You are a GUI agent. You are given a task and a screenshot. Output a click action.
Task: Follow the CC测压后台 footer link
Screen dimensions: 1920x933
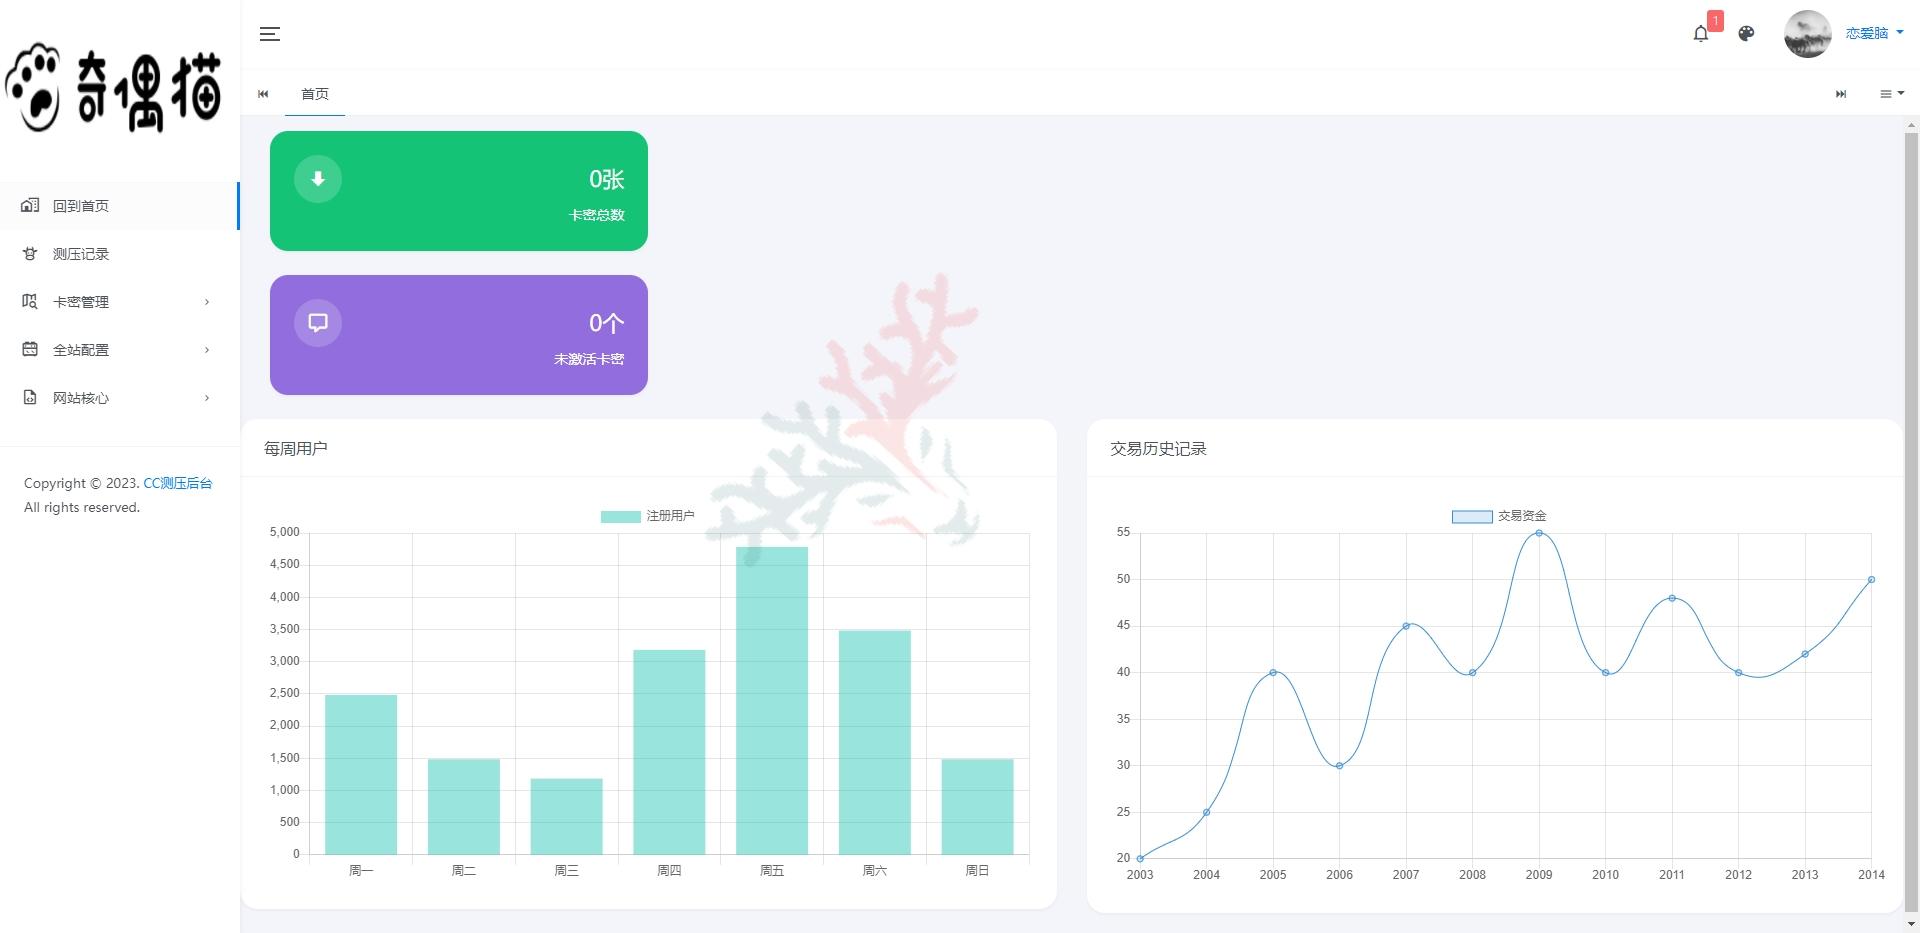178,483
